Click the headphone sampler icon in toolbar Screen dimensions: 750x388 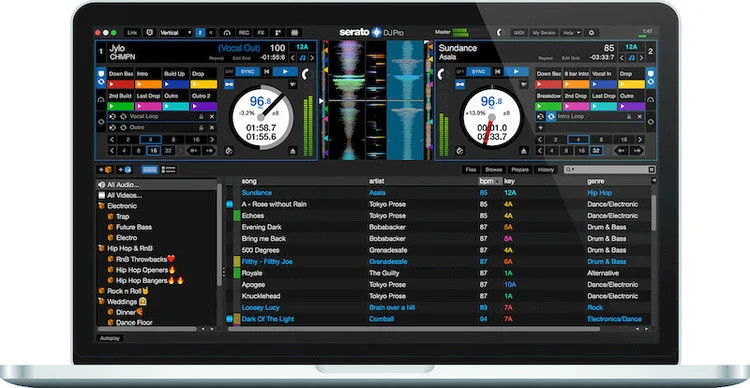tap(227, 33)
